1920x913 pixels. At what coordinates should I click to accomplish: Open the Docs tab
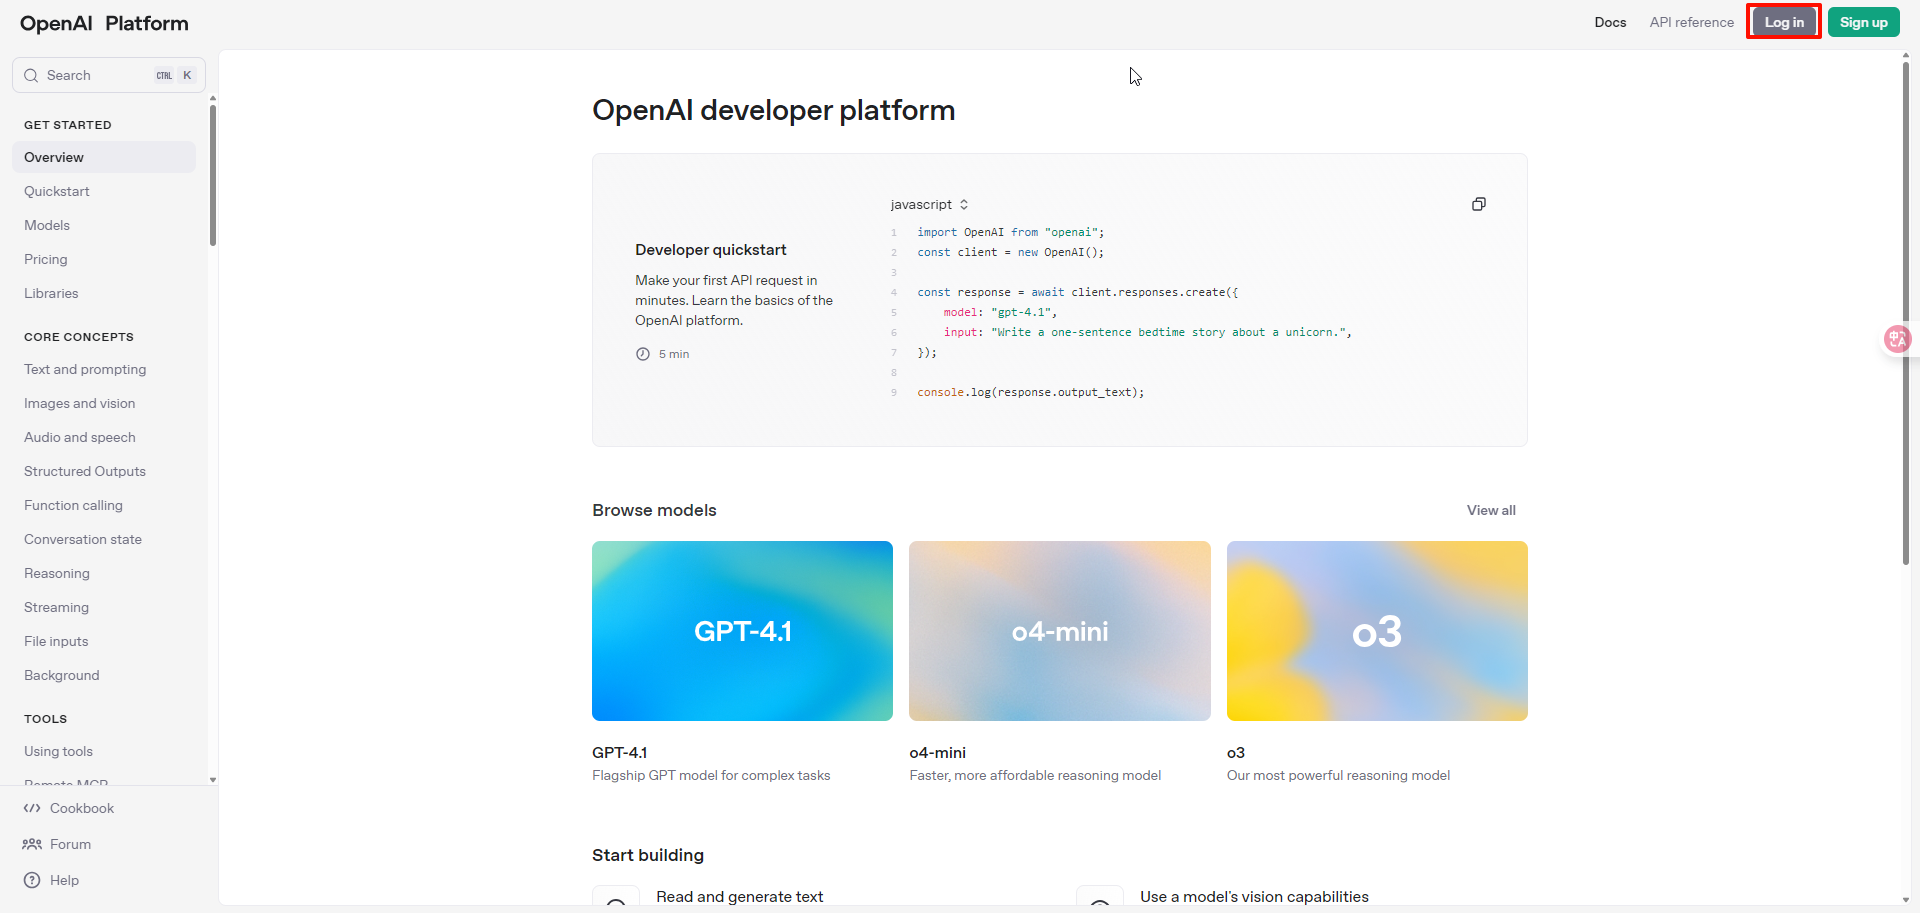[x=1610, y=22]
